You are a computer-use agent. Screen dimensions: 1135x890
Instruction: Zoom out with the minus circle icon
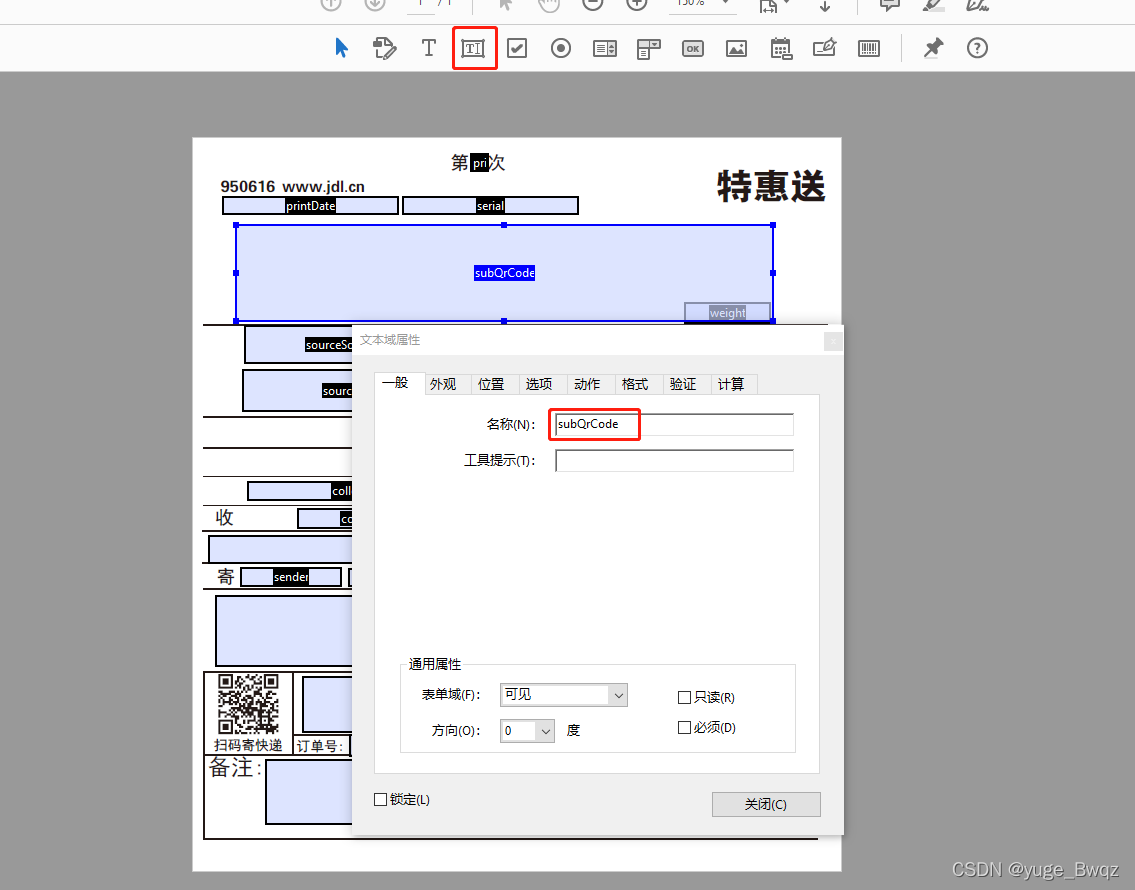(x=593, y=4)
